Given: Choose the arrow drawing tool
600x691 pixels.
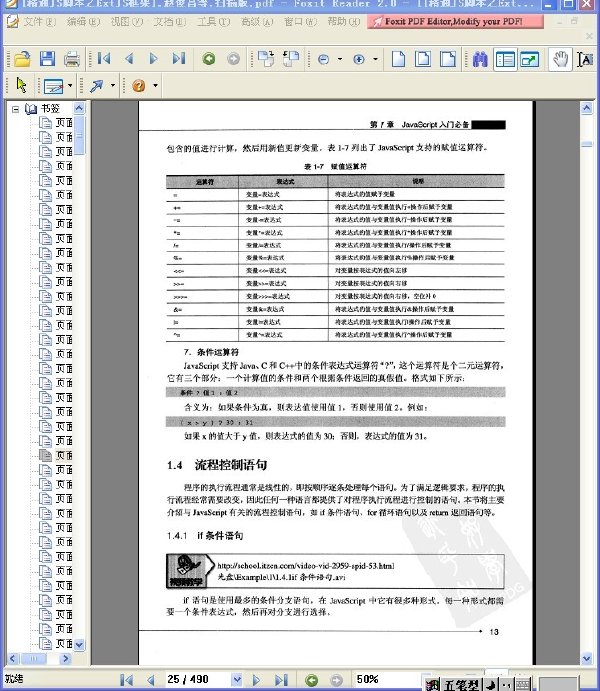Looking at the screenshot, I should click(96, 85).
